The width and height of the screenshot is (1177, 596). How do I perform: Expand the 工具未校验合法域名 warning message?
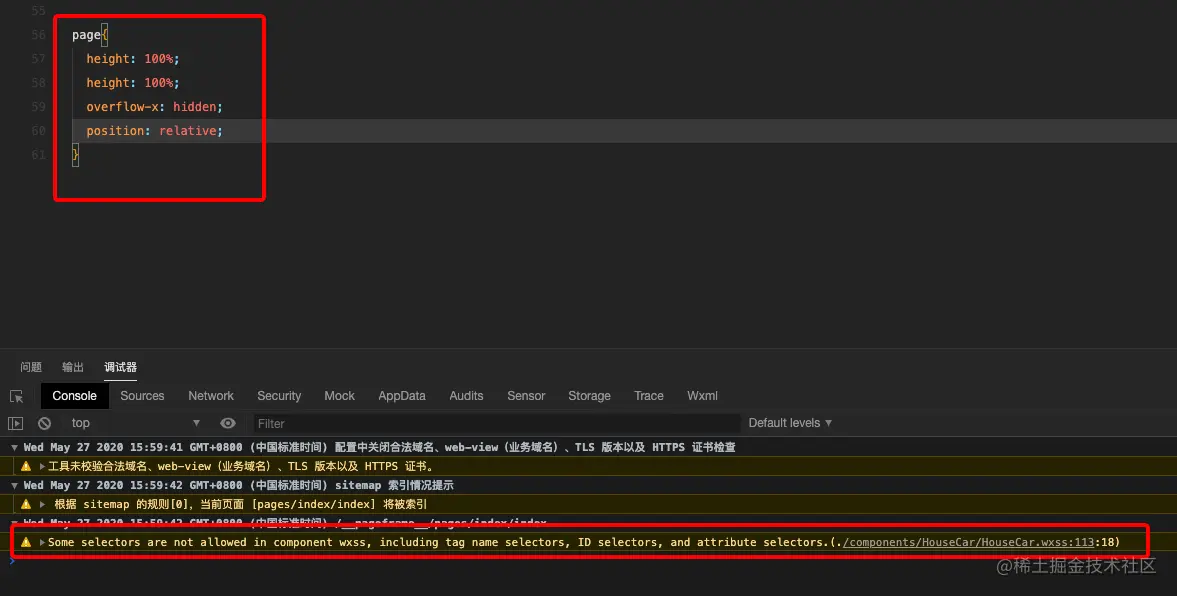[42, 466]
